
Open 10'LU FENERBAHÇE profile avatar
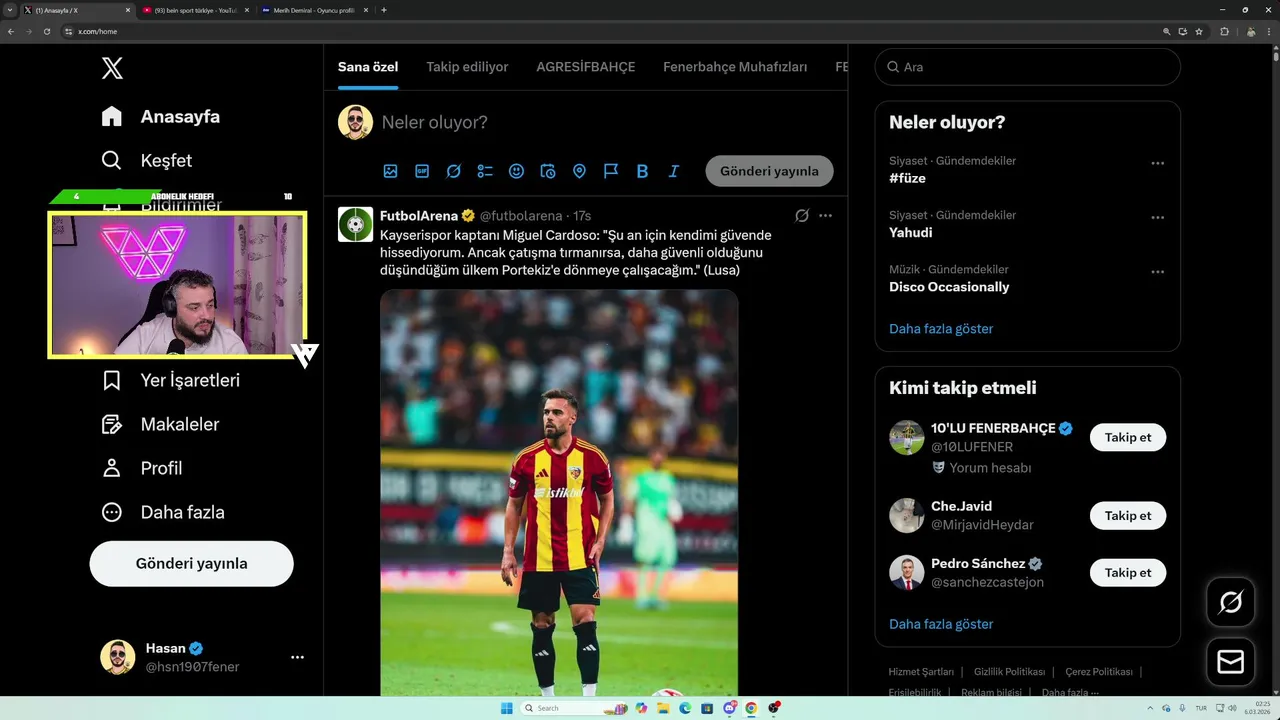(907, 437)
